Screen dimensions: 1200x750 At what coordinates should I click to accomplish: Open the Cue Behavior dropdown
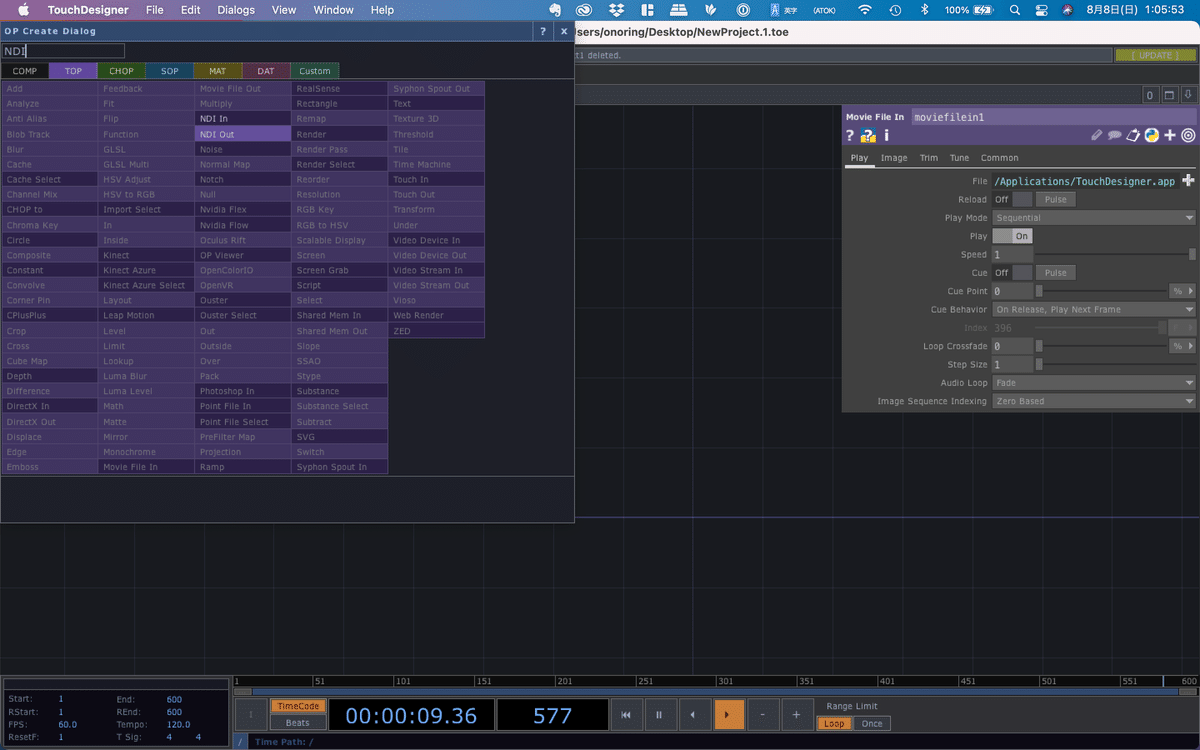pos(1094,309)
